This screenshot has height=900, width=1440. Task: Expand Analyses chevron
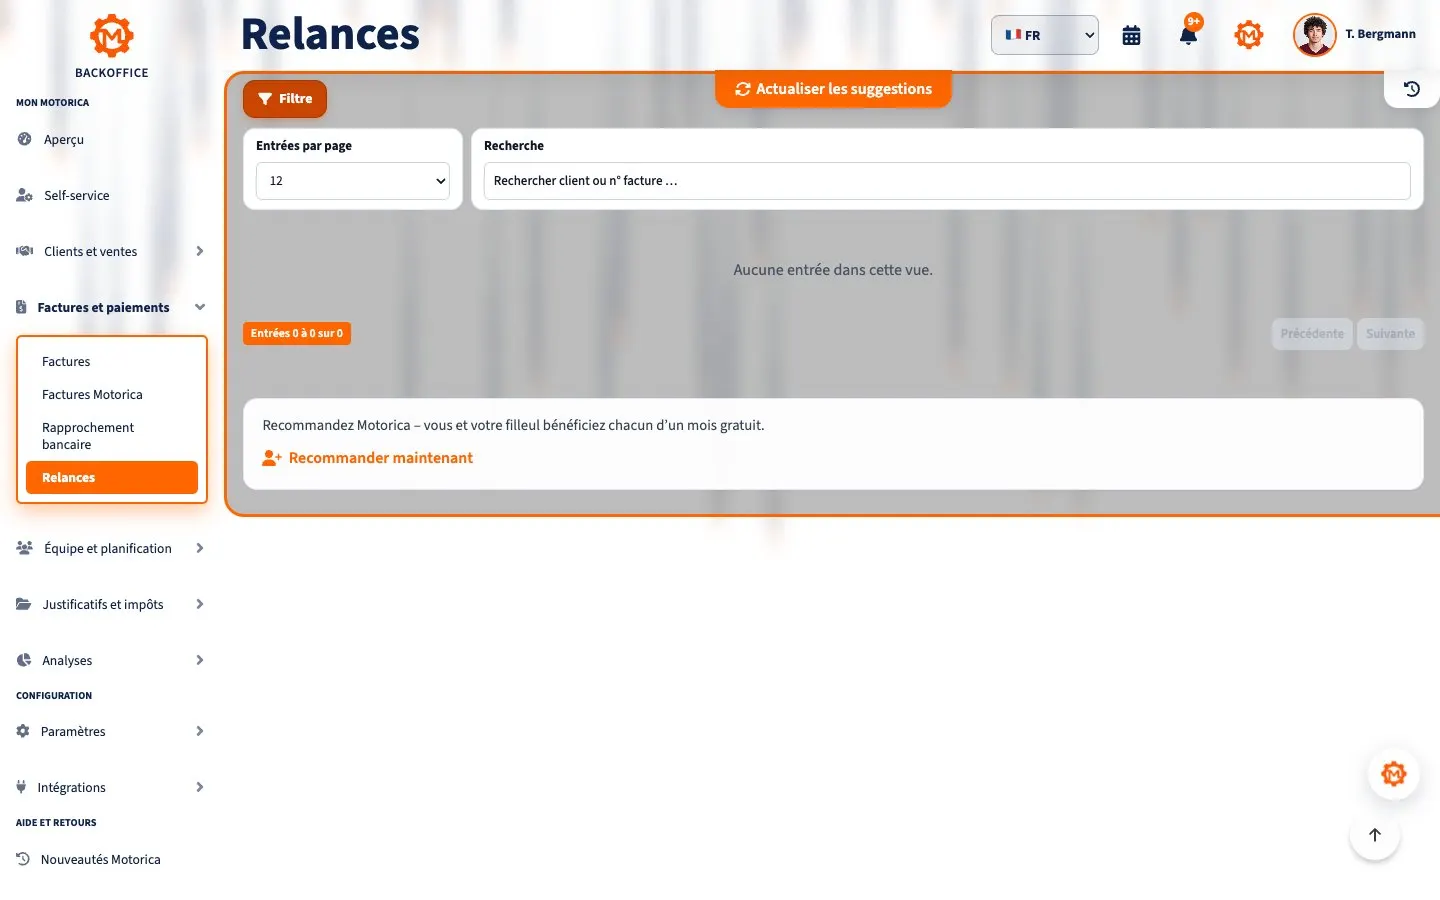point(200,660)
